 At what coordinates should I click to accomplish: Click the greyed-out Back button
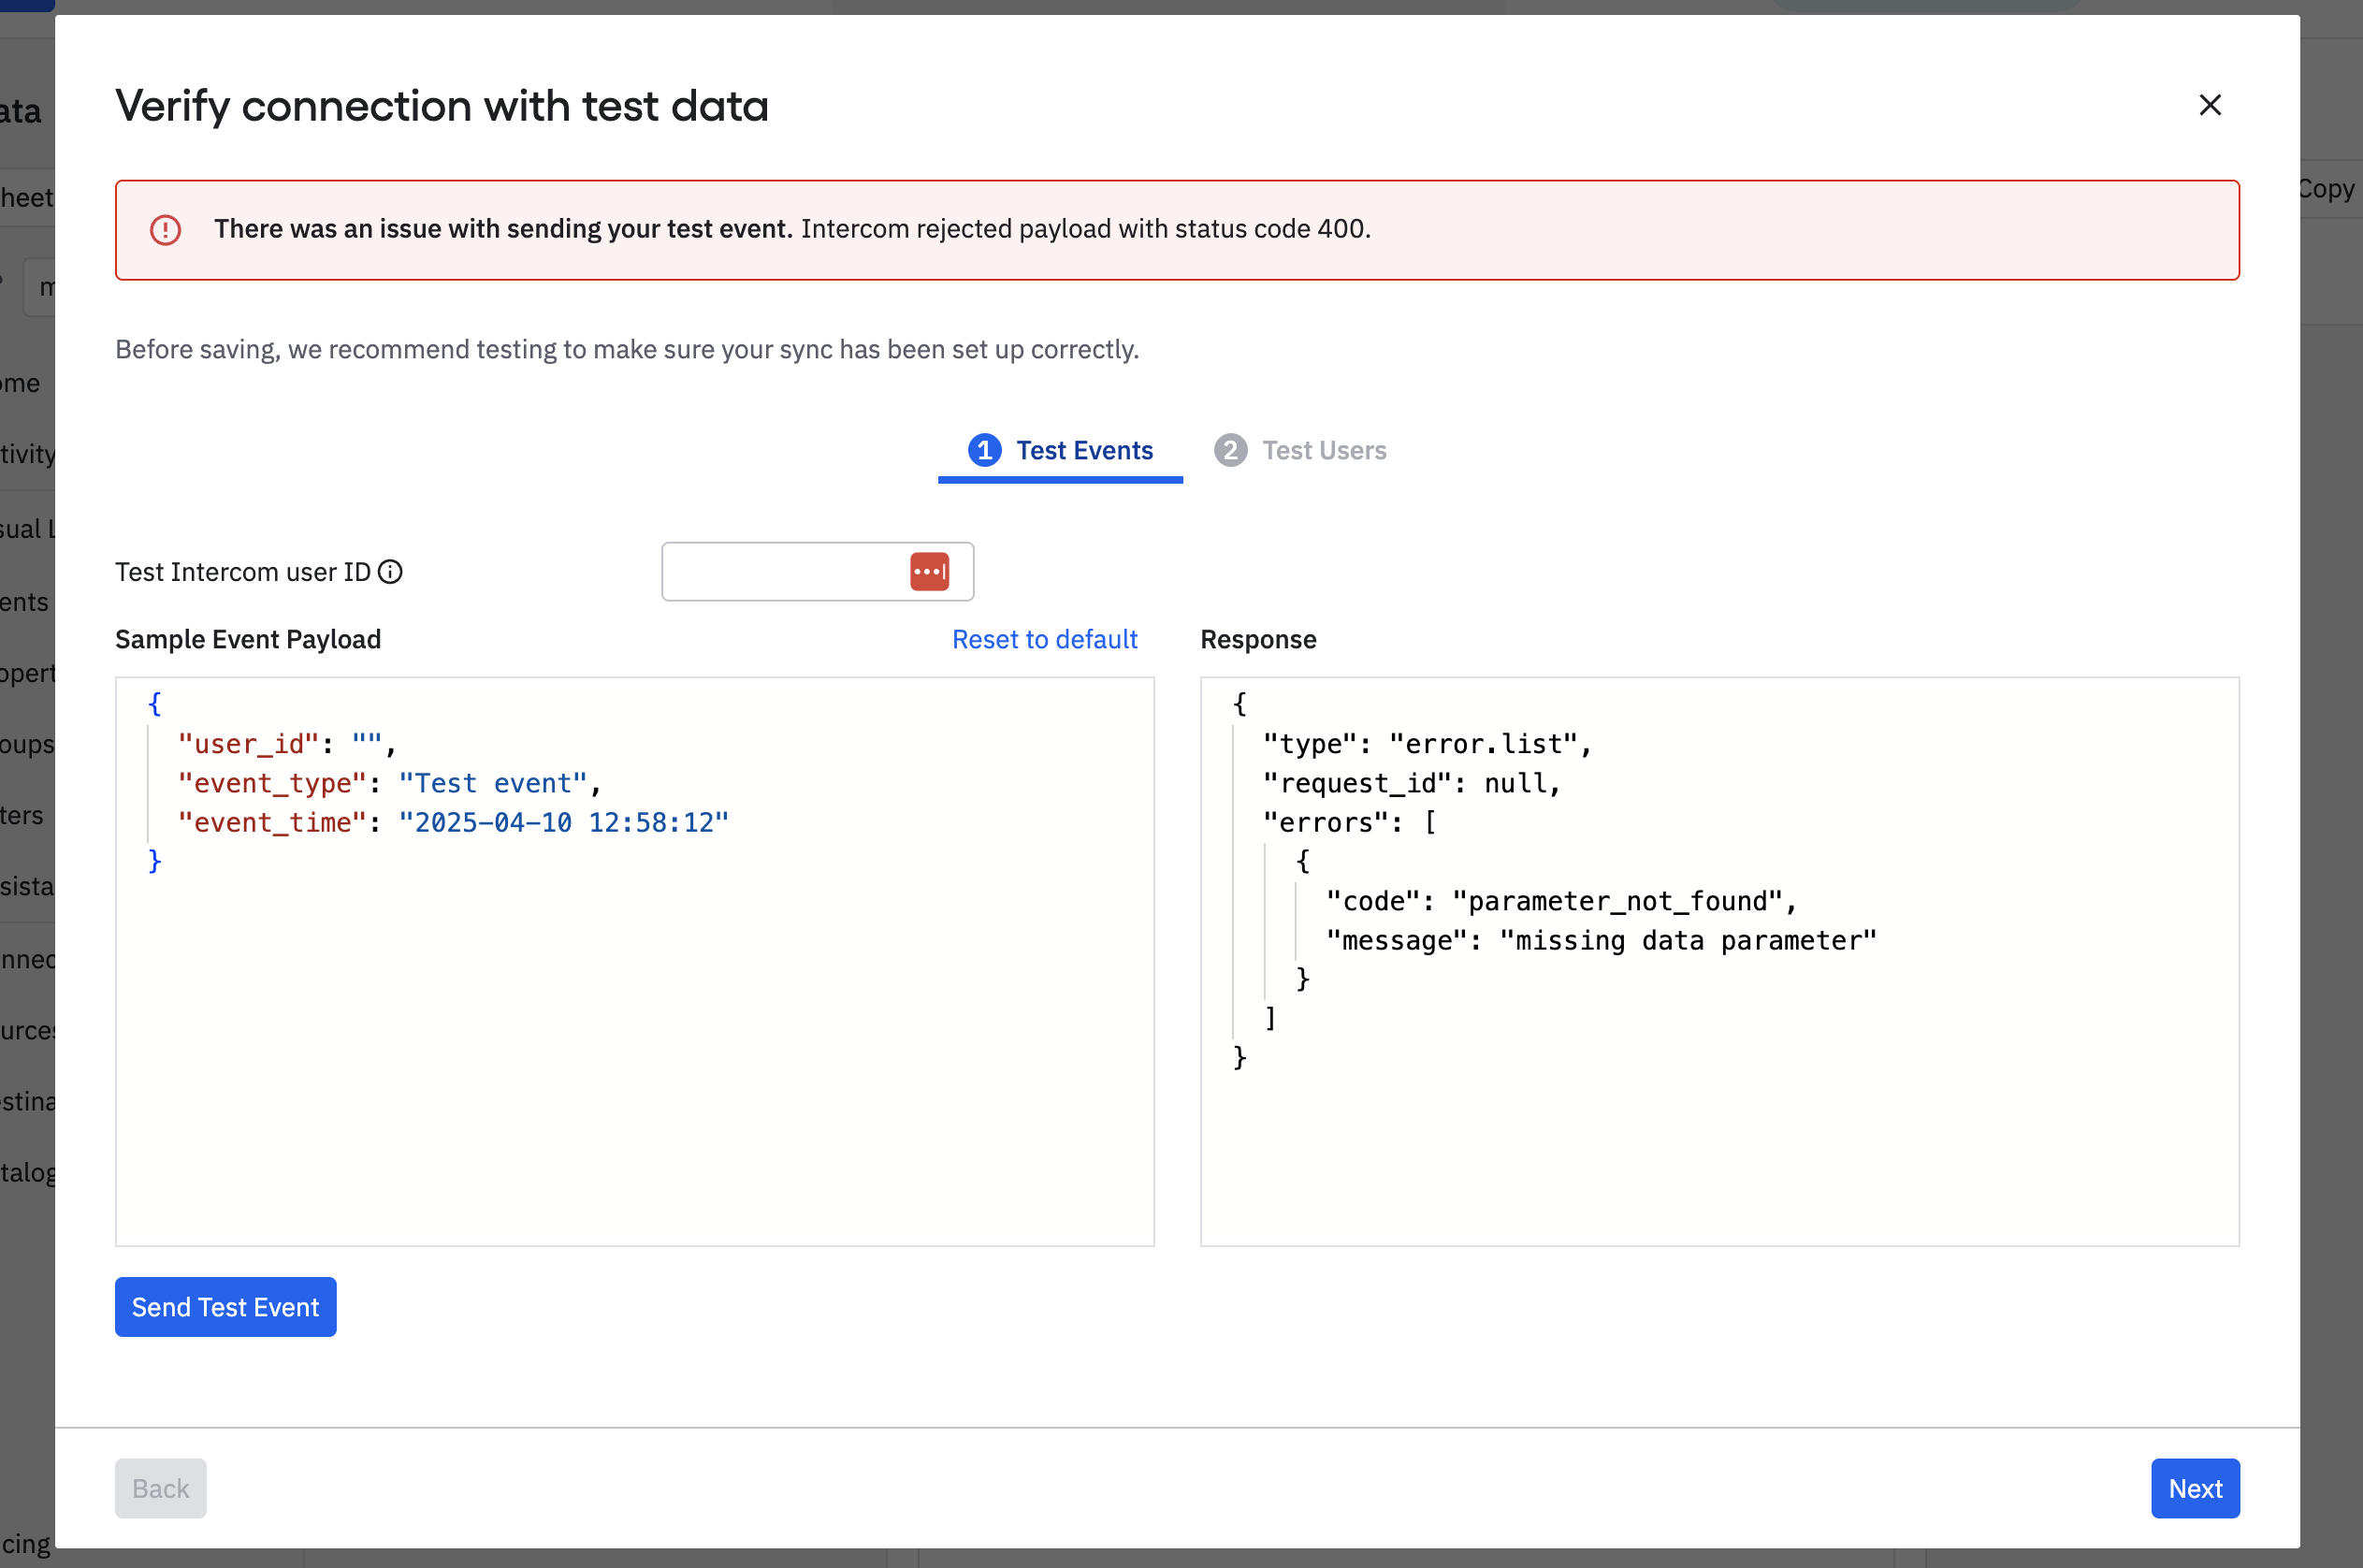click(160, 1488)
